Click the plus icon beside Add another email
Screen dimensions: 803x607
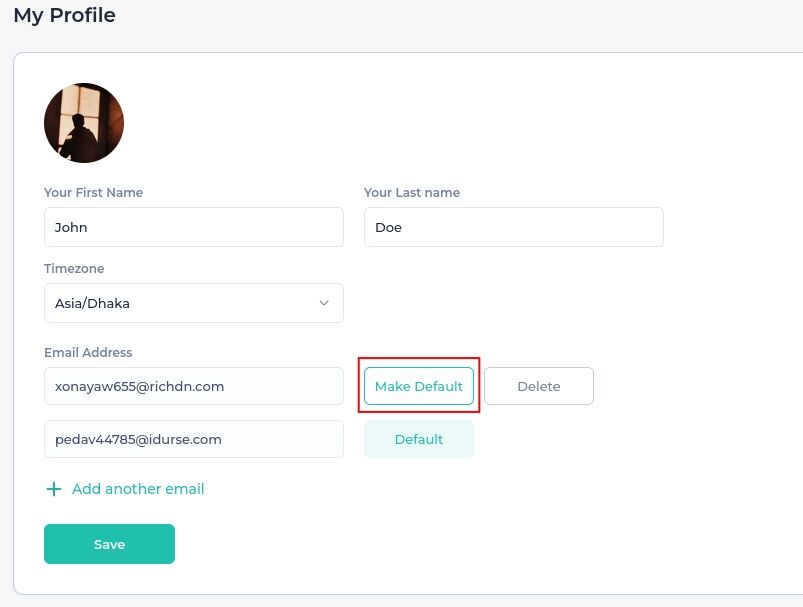click(54, 489)
